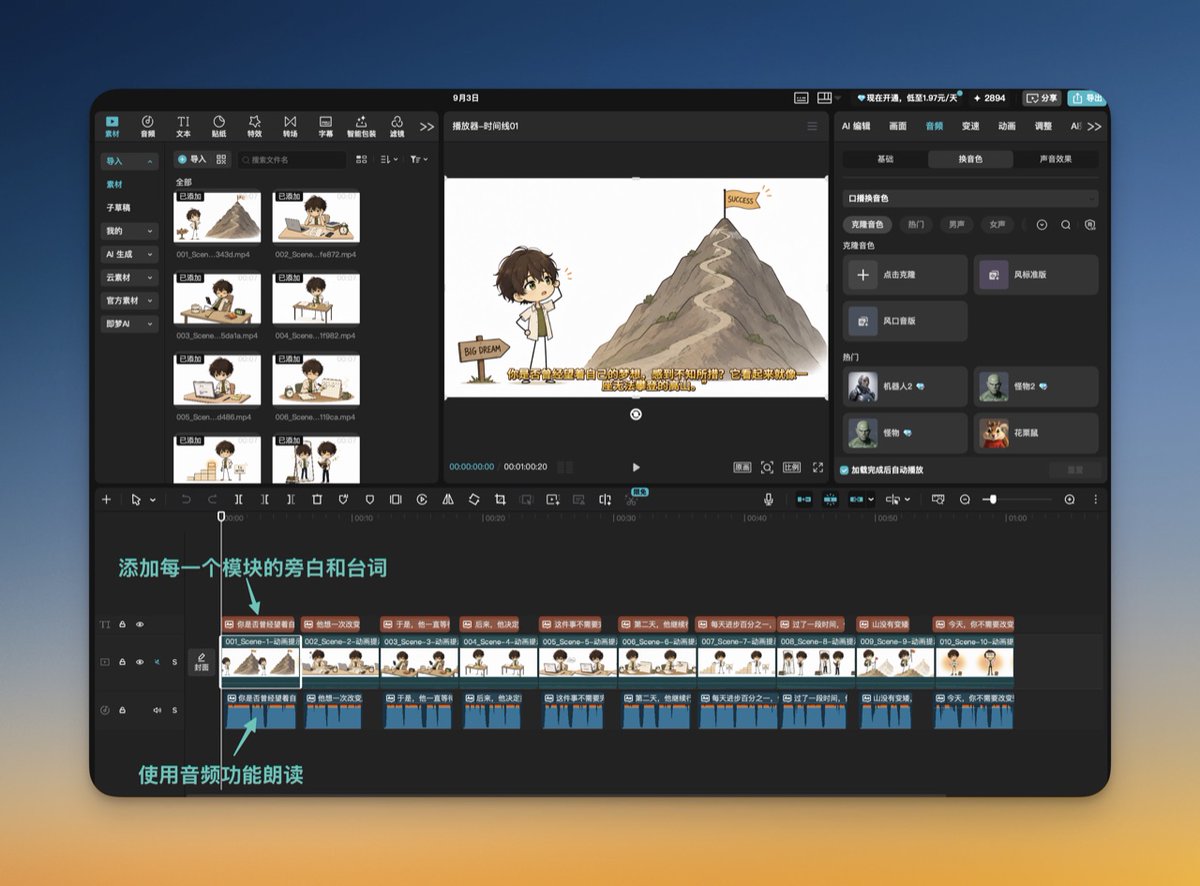
Task: Open the 贴纸 stickers panel
Action: coord(219,126)
